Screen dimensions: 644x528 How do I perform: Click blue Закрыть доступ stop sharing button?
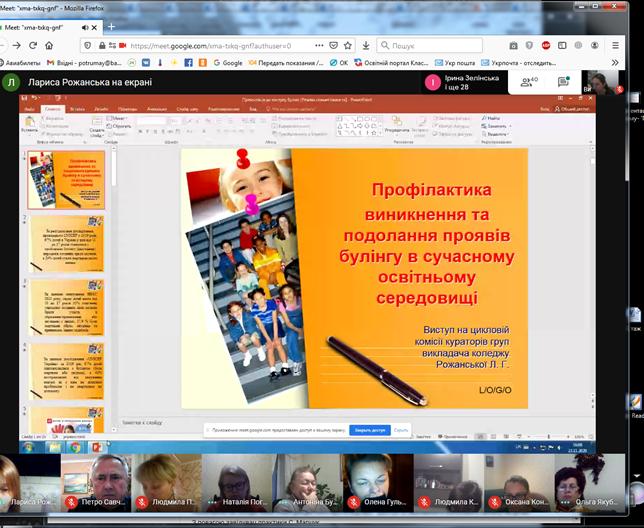coord(370,430)
